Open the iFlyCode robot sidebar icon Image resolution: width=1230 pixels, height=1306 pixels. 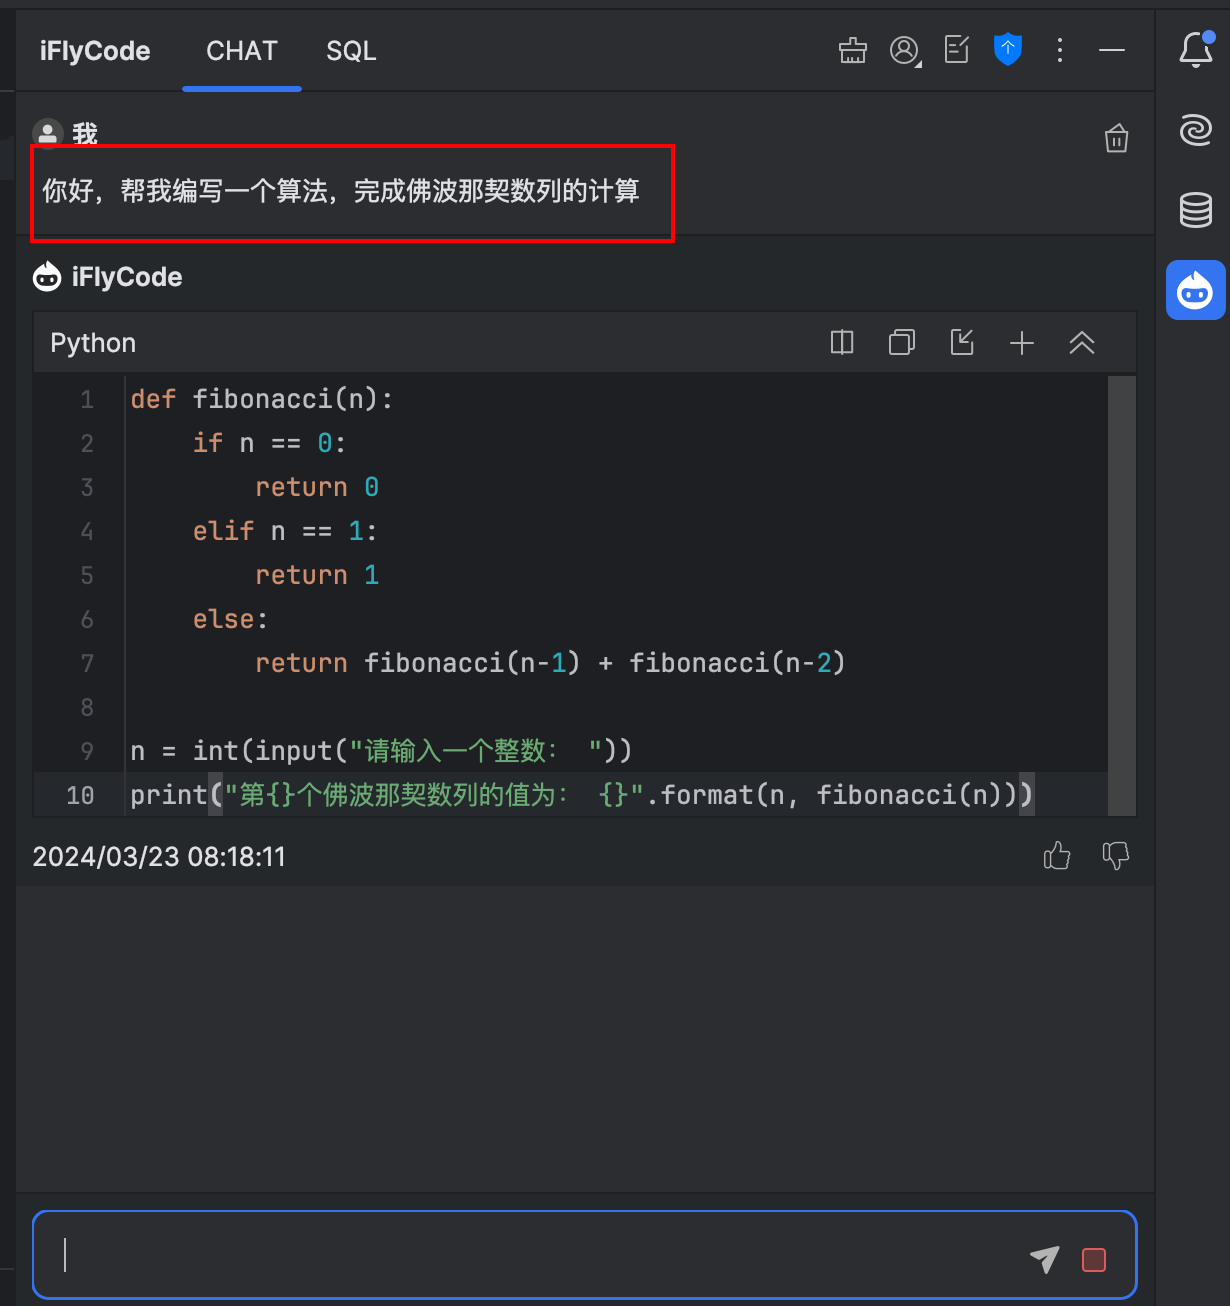coord(1196,290)
